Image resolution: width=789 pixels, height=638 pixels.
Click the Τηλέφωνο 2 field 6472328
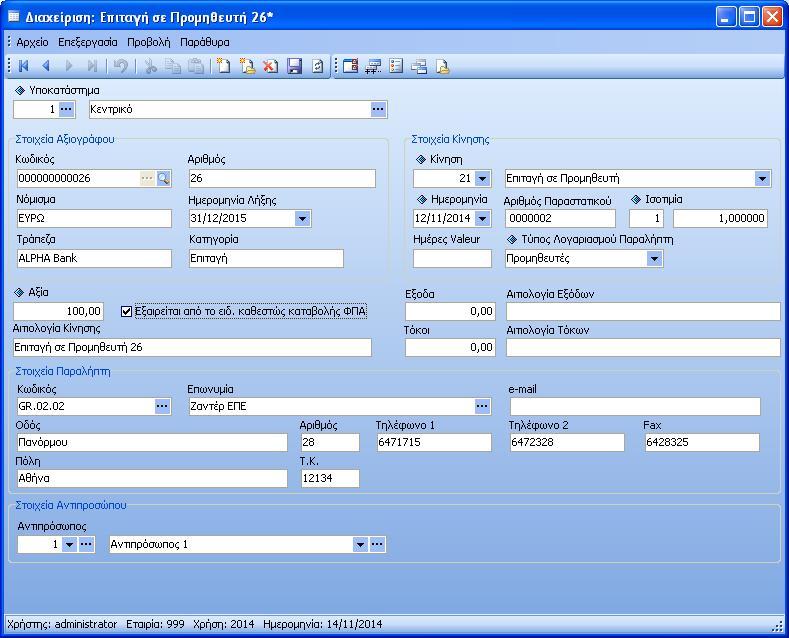pyautogui.click(x=567, y=442)
